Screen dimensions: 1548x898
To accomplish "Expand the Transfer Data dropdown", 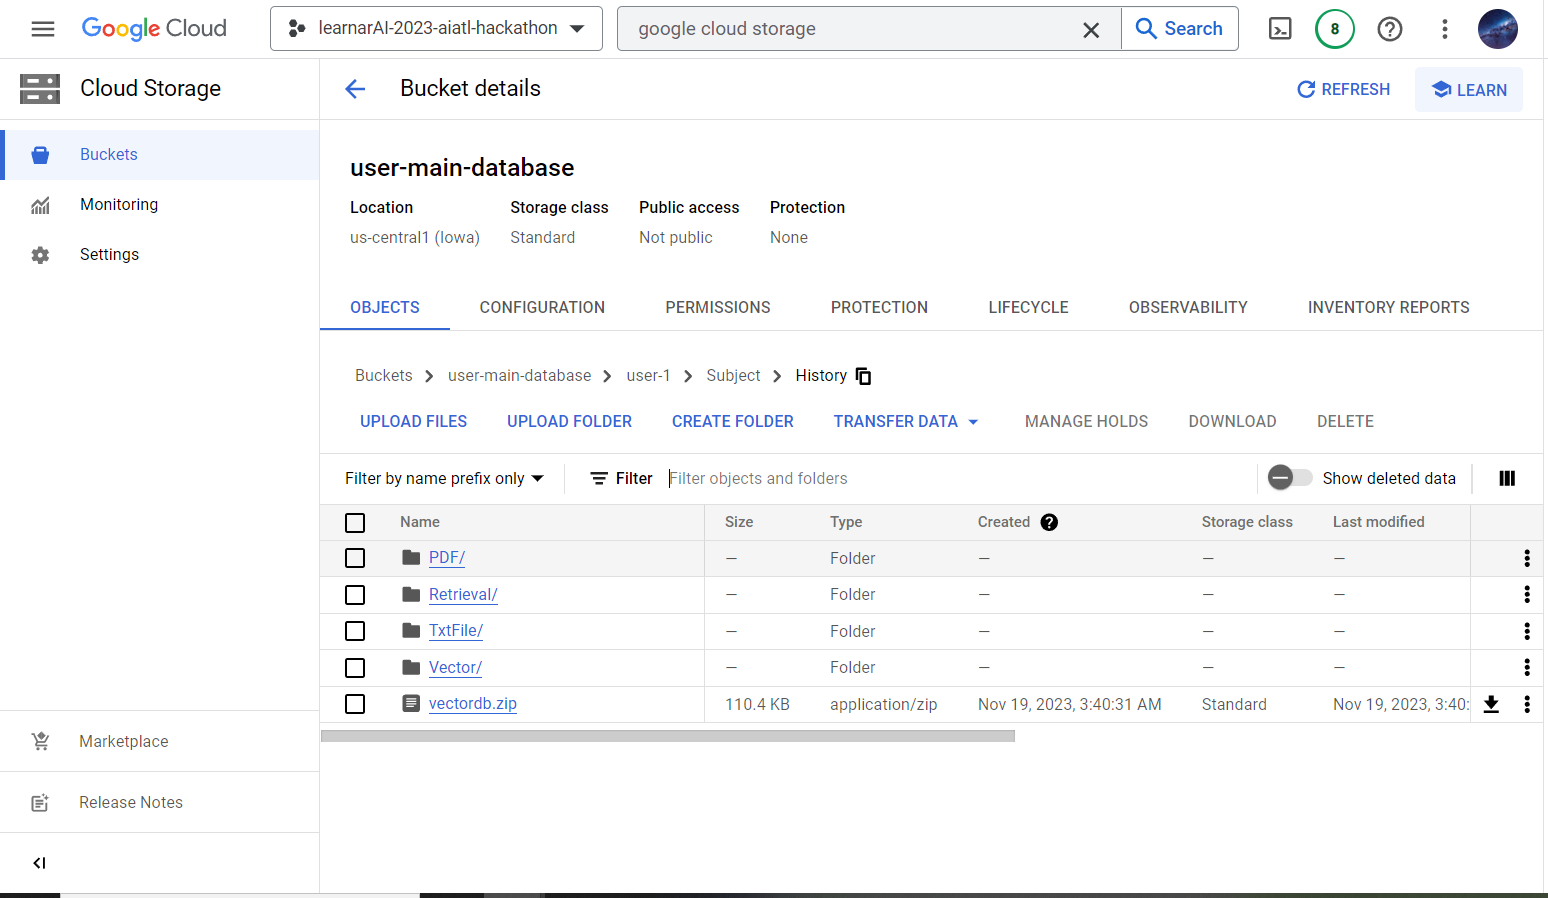I will click(906, 422).
